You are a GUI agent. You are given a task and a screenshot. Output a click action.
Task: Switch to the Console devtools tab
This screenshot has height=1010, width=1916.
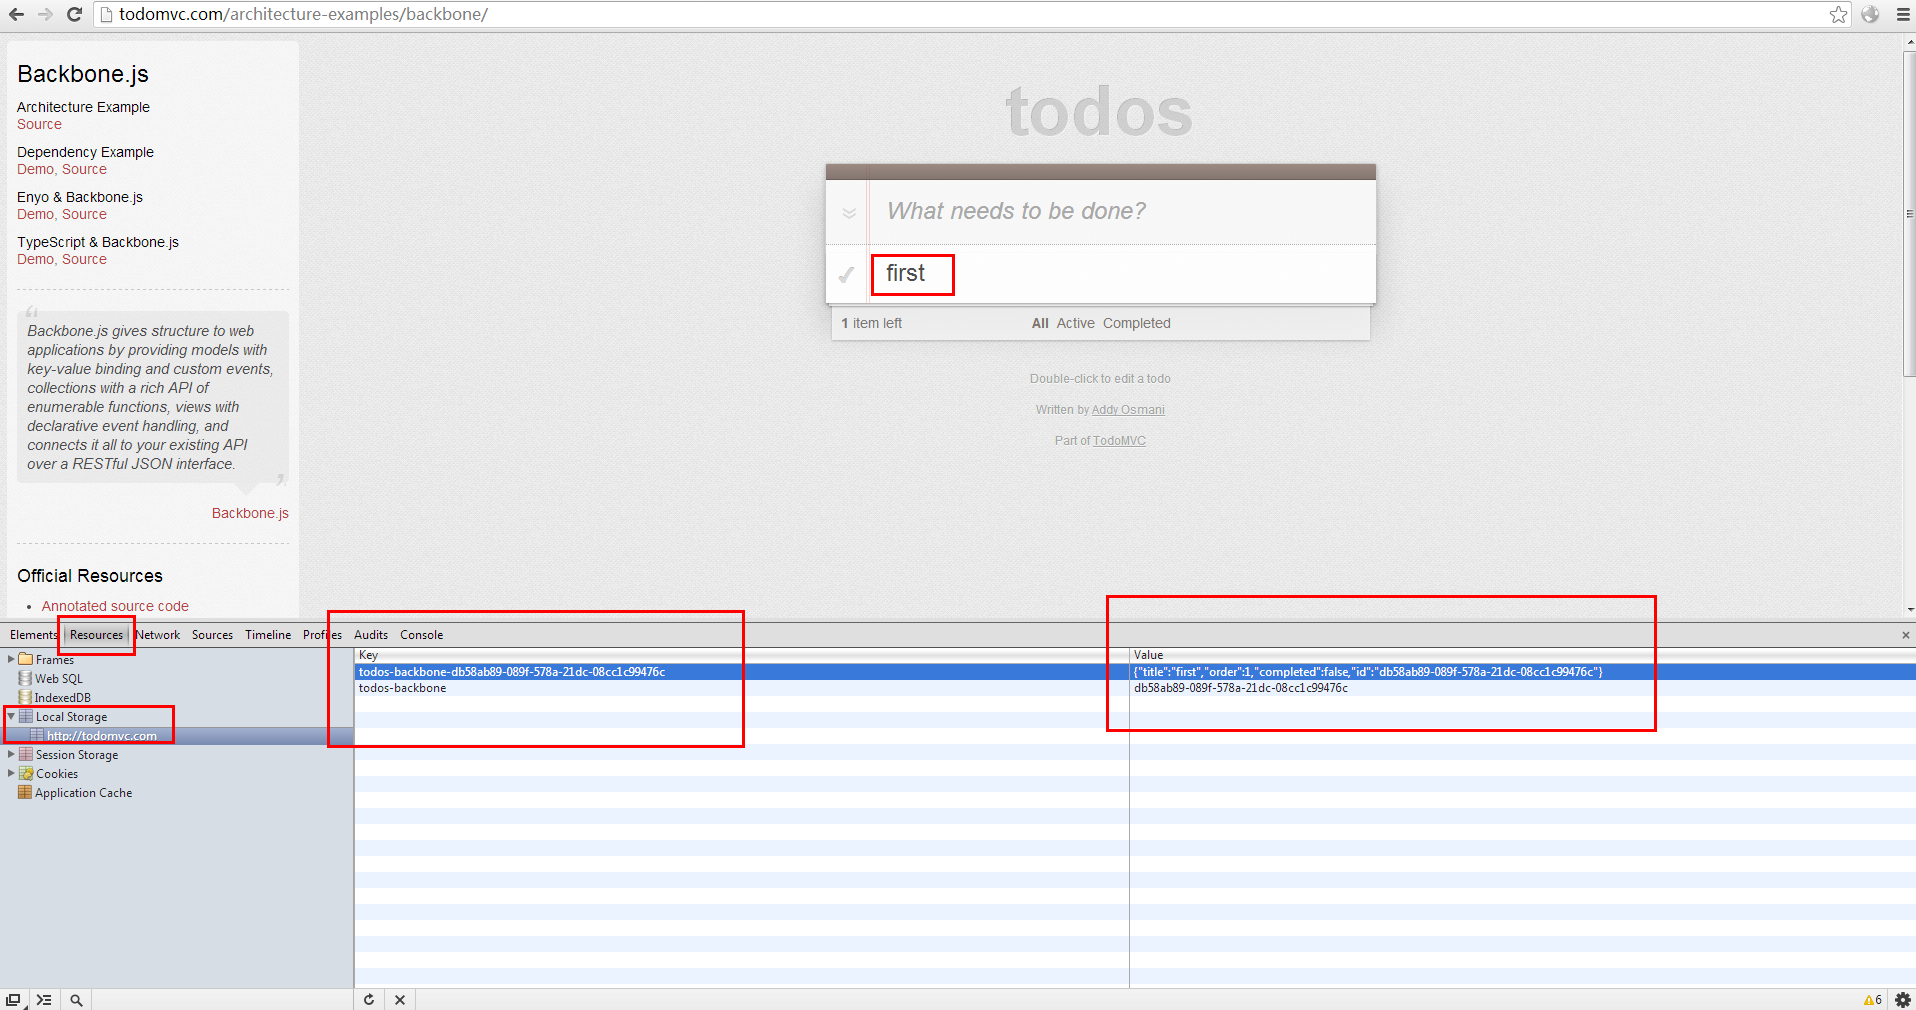click(x=421, y=635)
